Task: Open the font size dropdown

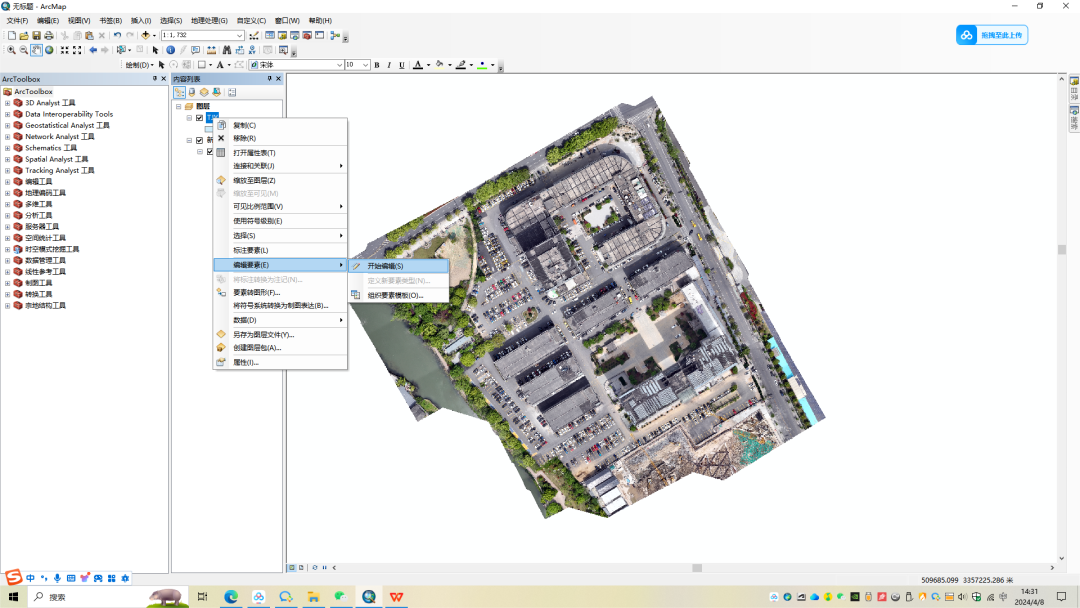Action: click(x=365, y=65)
